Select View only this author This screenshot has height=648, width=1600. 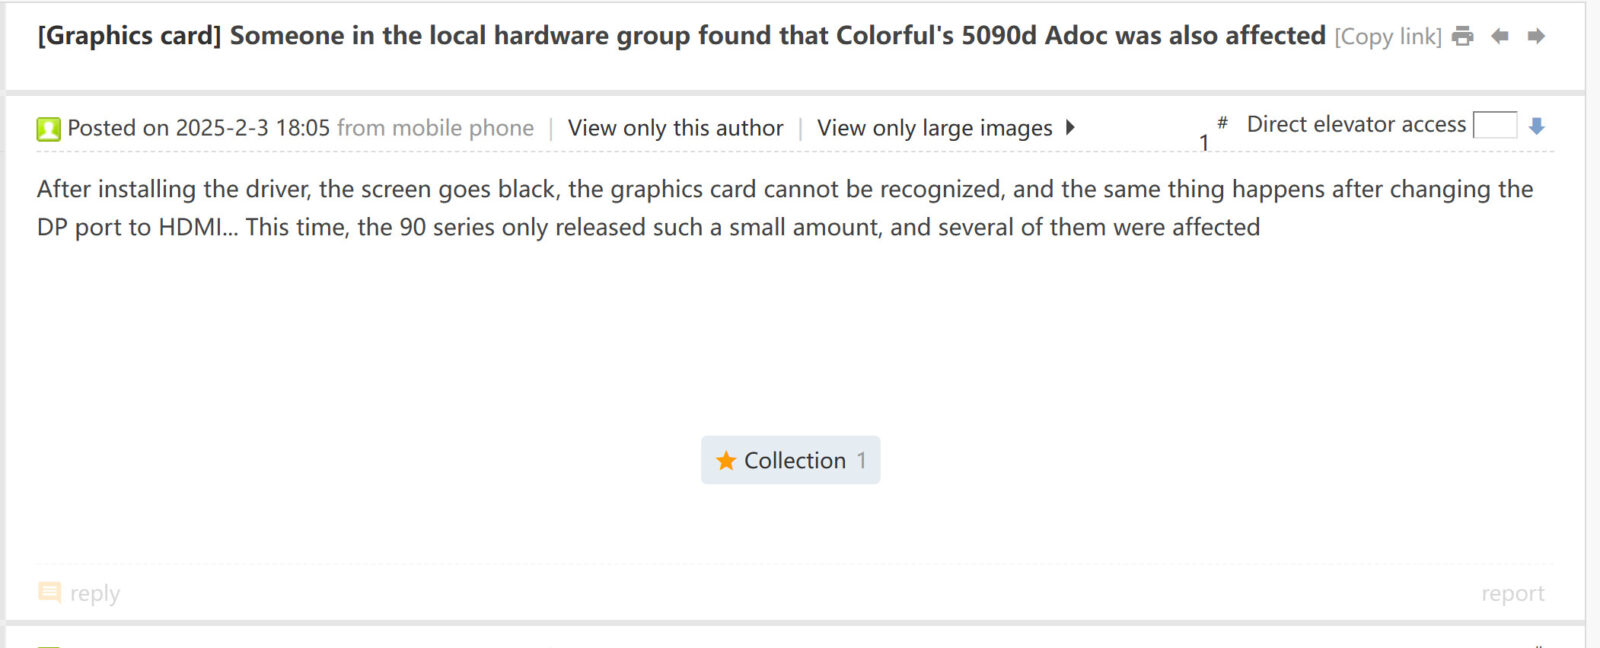675,128
